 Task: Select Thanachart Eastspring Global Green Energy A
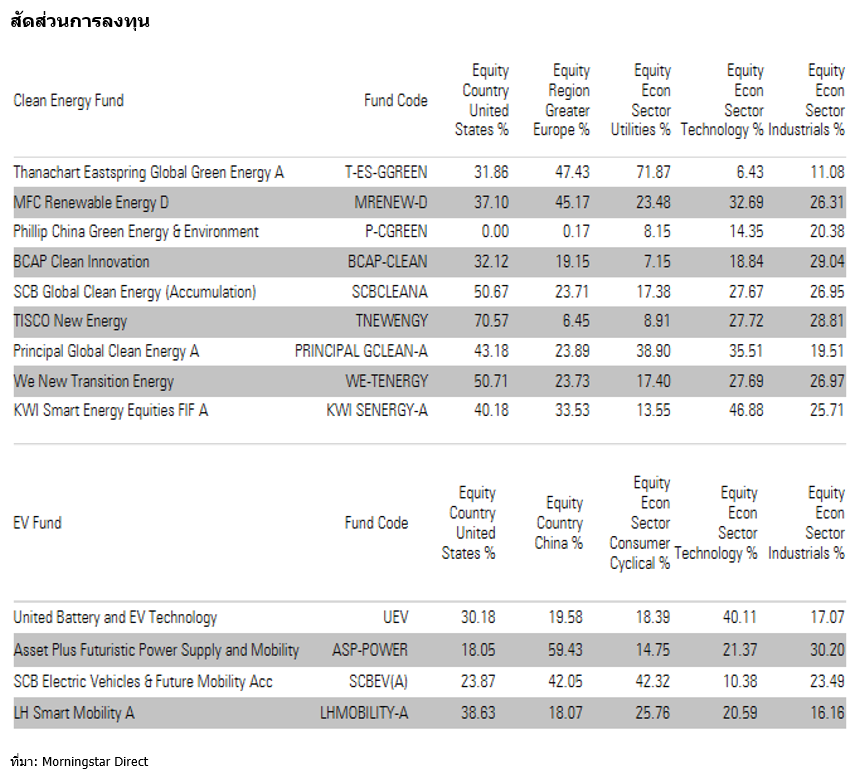click(x=149, y=172)
